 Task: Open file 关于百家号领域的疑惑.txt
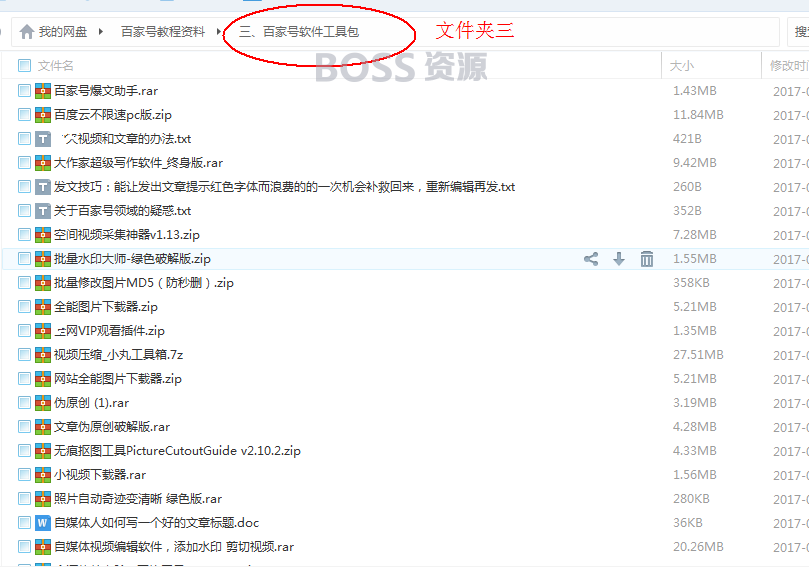(x=122, y=211)
